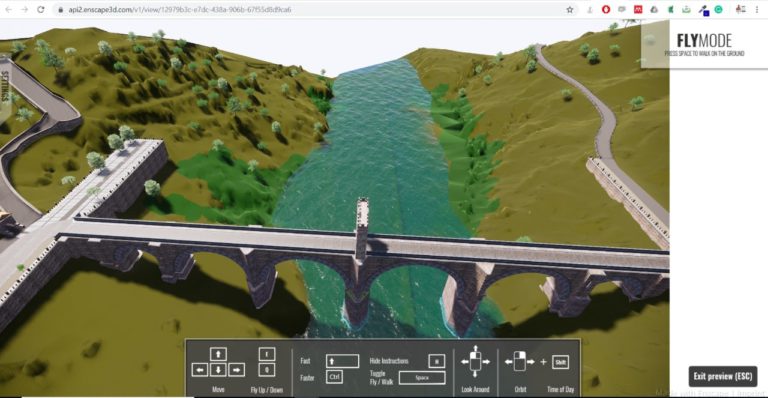Click the 'Time of Day' label
768x398 pixels.
[x=560, y=389]
